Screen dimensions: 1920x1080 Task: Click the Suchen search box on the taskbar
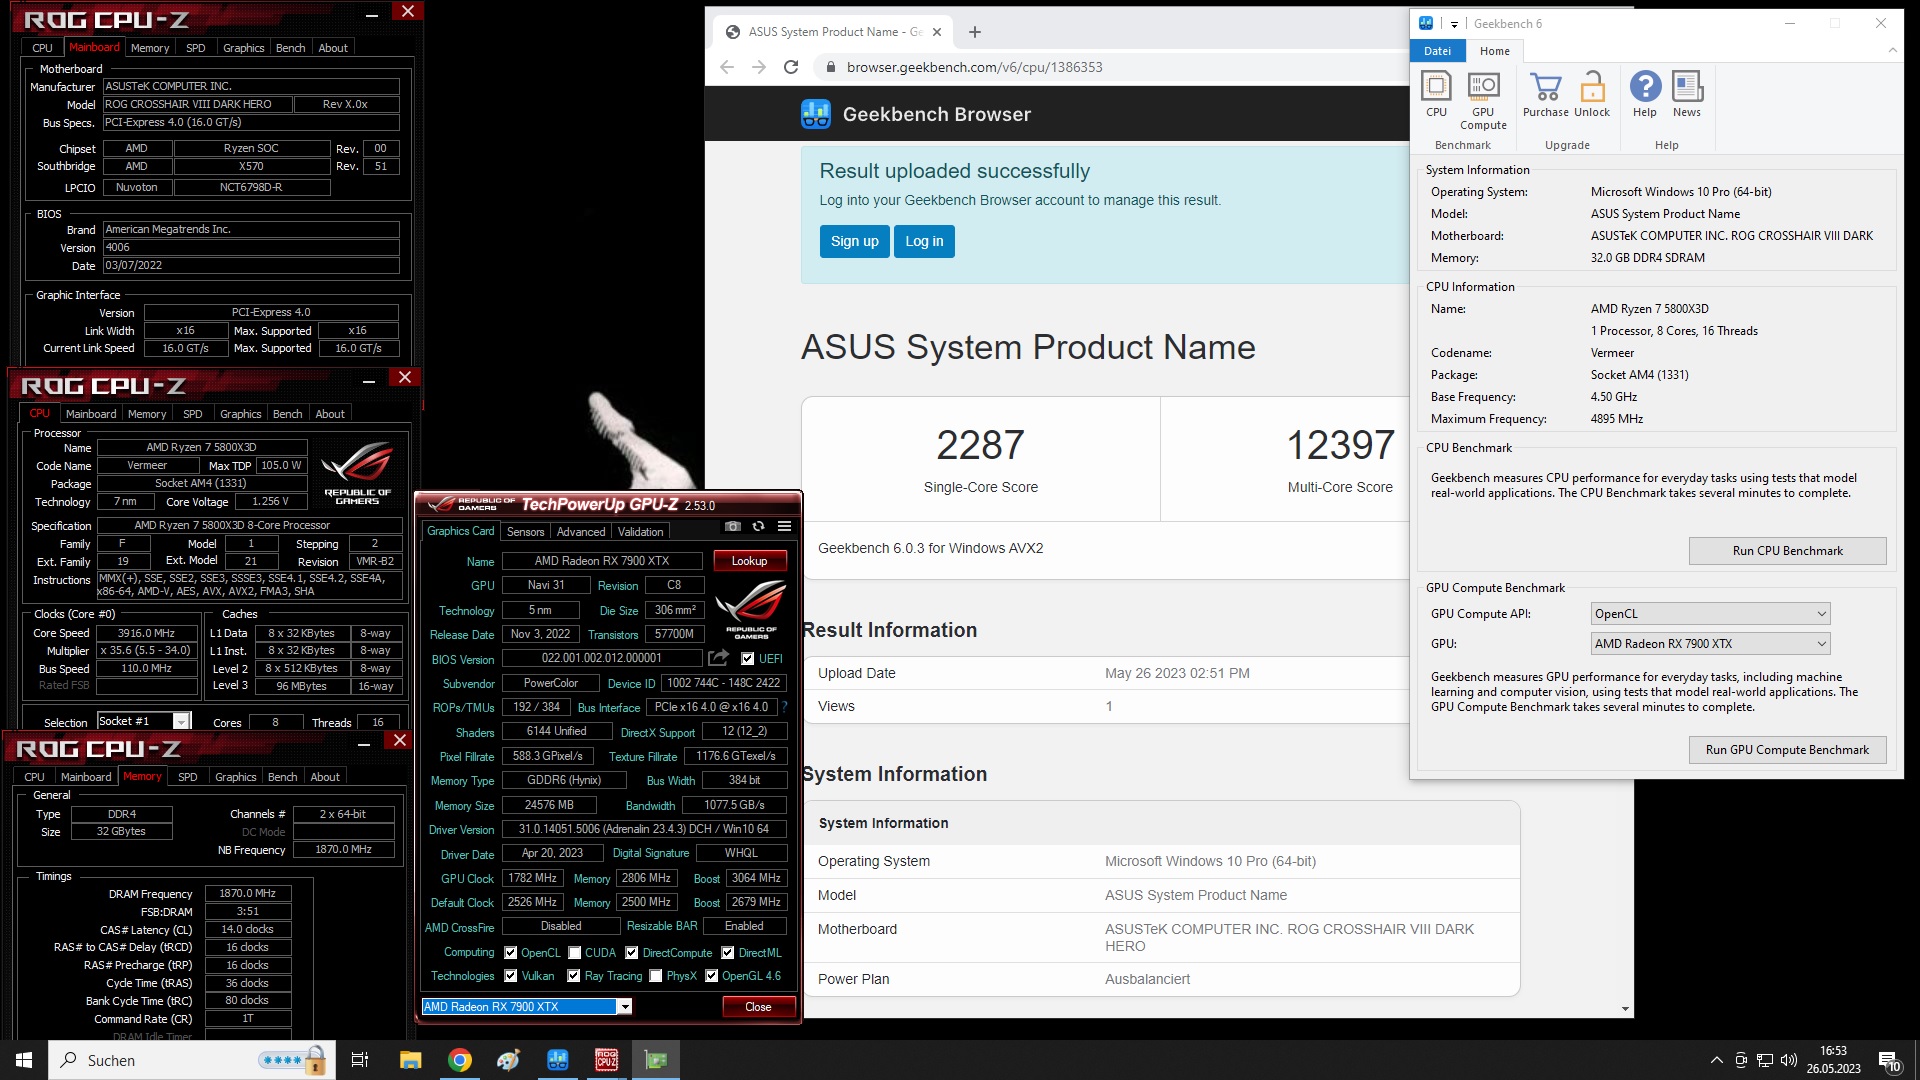pos(190,1060)
